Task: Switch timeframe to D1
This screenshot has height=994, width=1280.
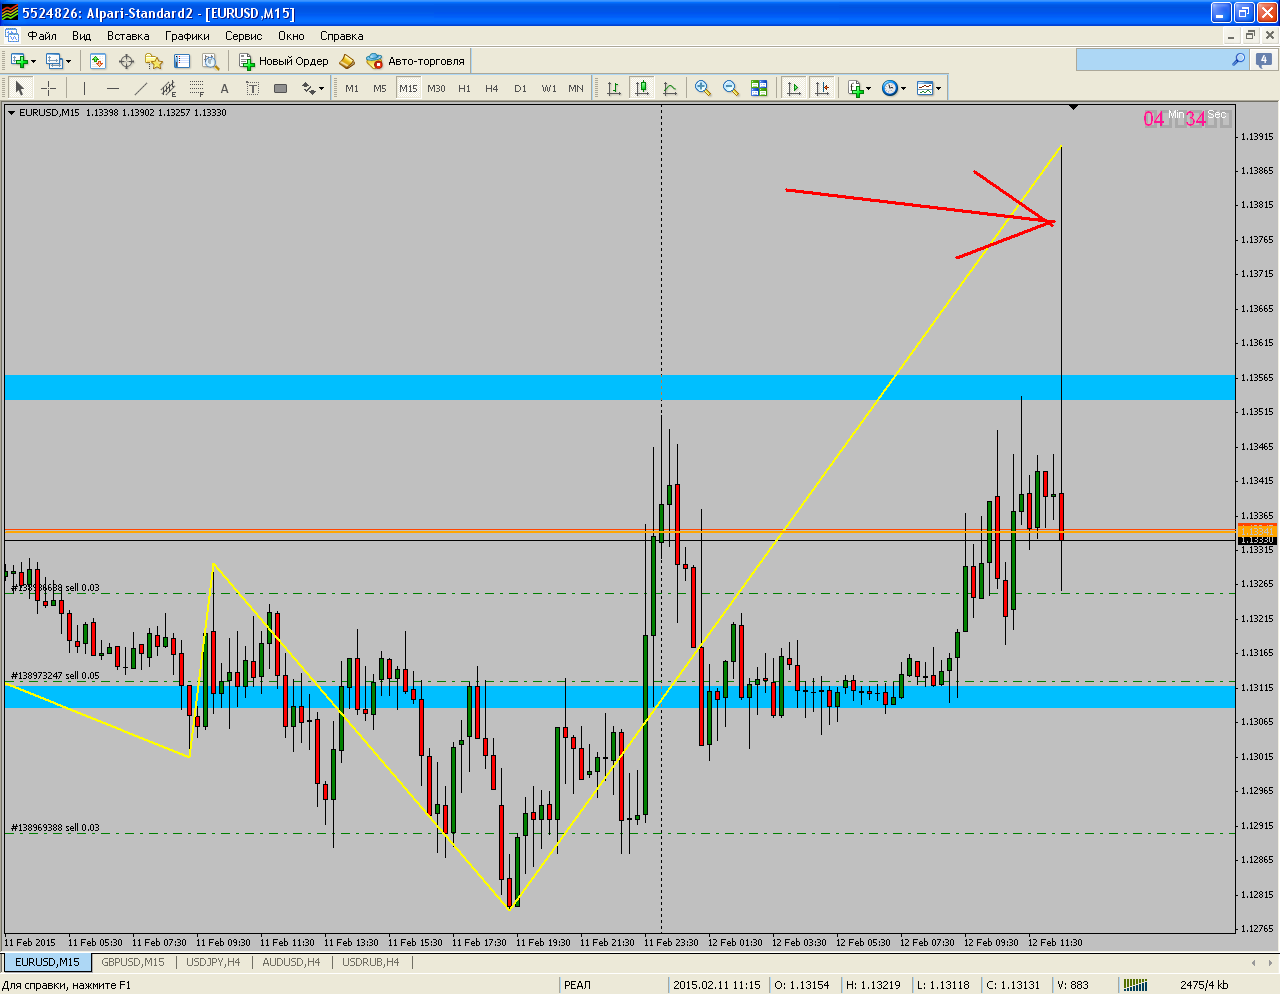Action: click(520, 88)
